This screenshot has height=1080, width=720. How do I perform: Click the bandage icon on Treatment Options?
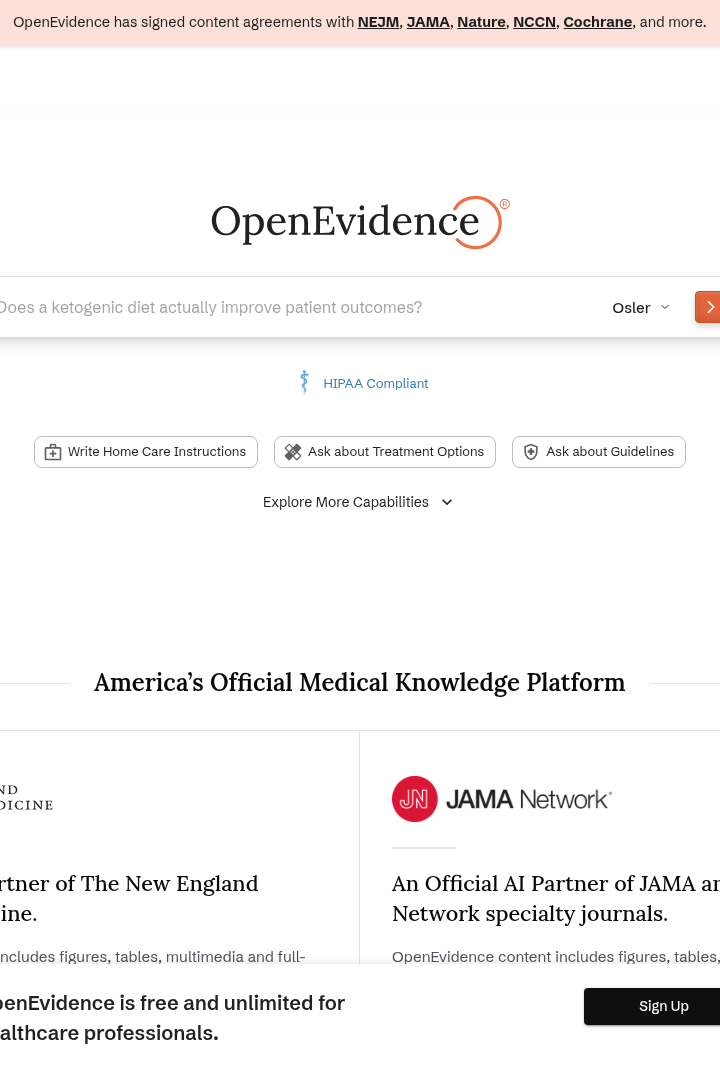click(x=293, y=452)
